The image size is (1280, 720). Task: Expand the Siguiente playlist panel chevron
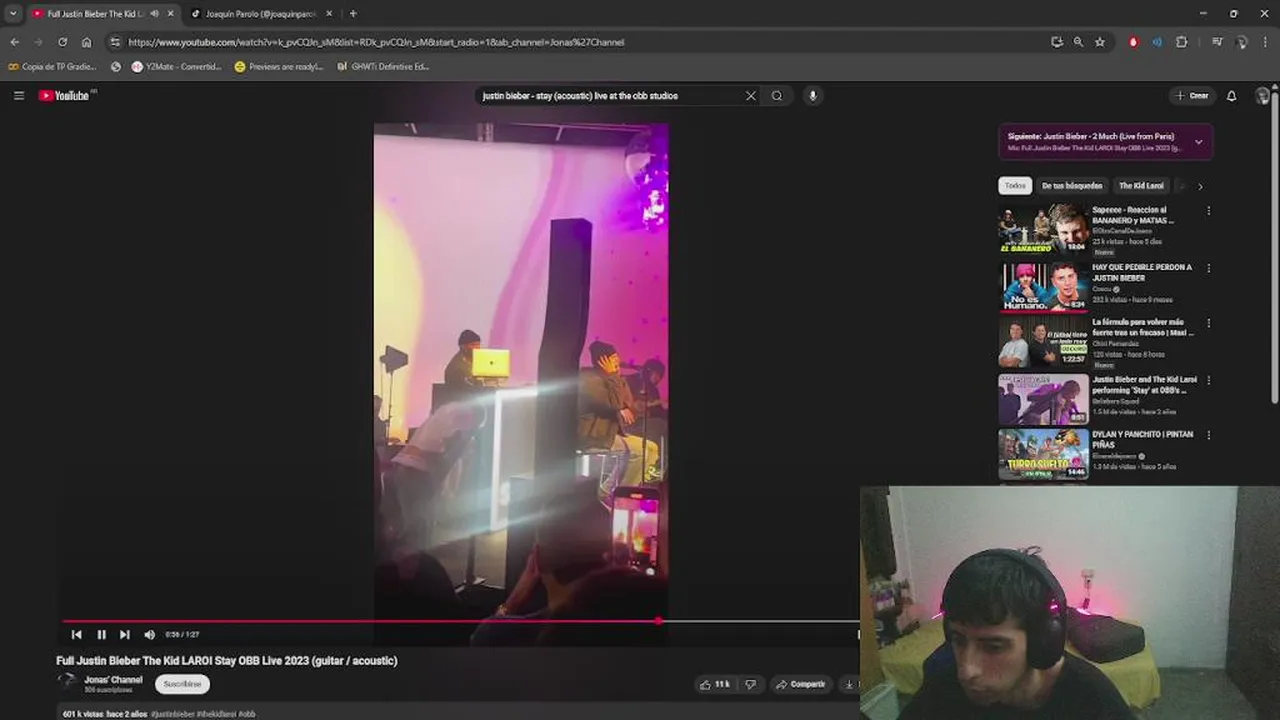(x=1198, y=142)
